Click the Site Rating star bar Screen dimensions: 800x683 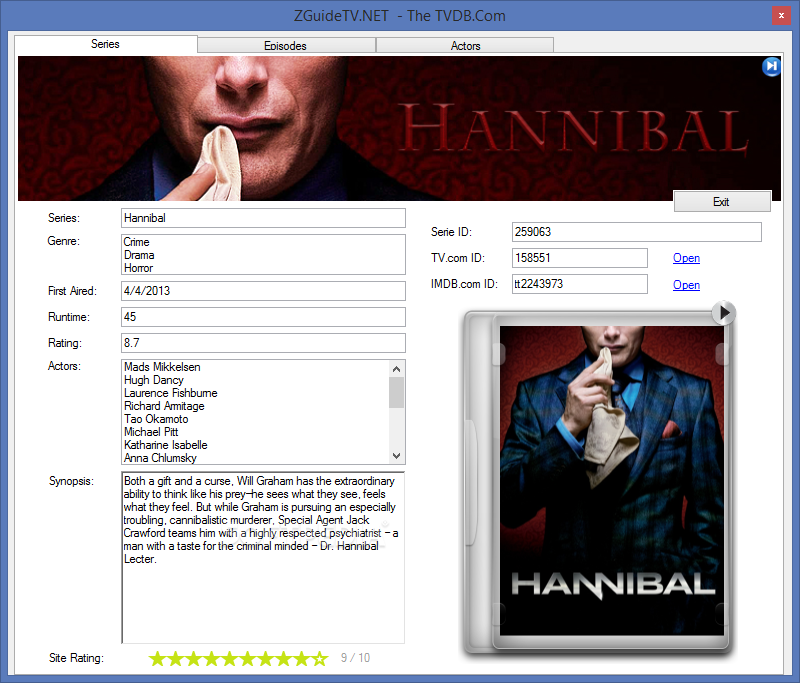click(x=239, y=659)
